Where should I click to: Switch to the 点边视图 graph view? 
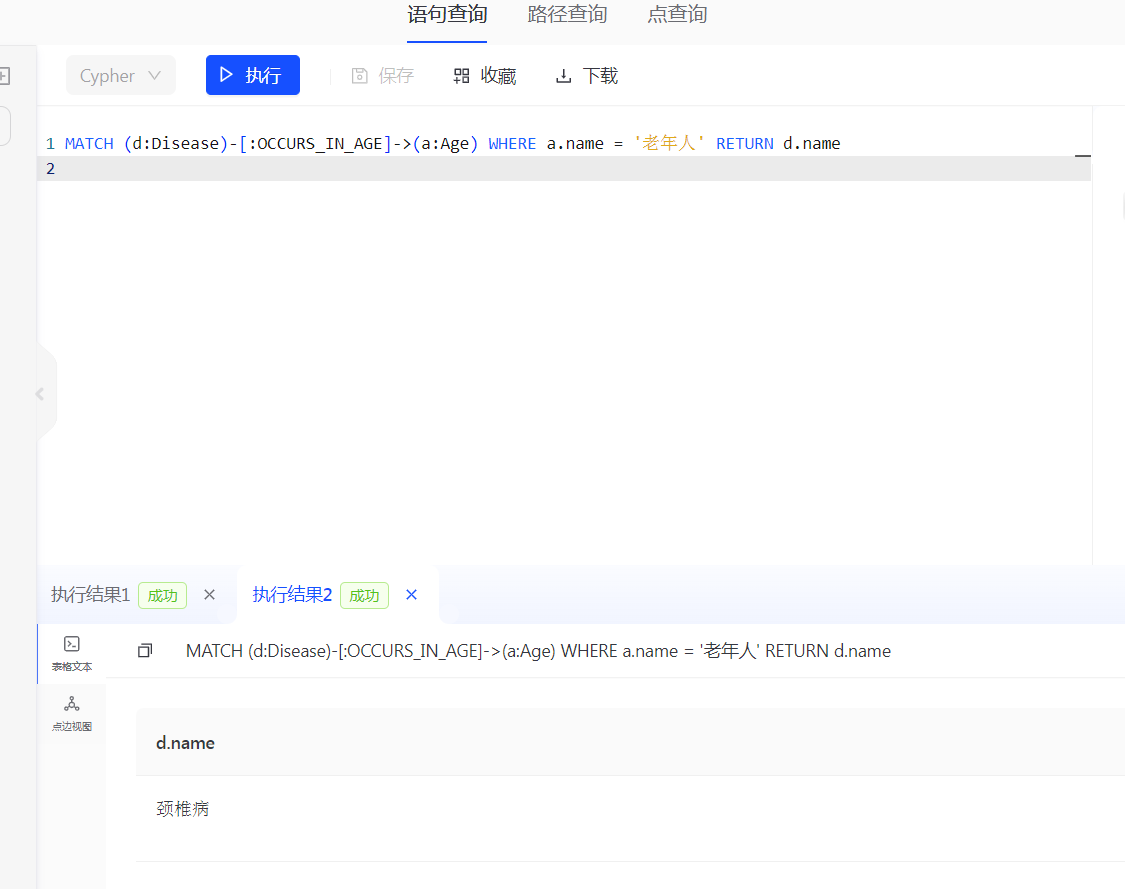[71, 712]
